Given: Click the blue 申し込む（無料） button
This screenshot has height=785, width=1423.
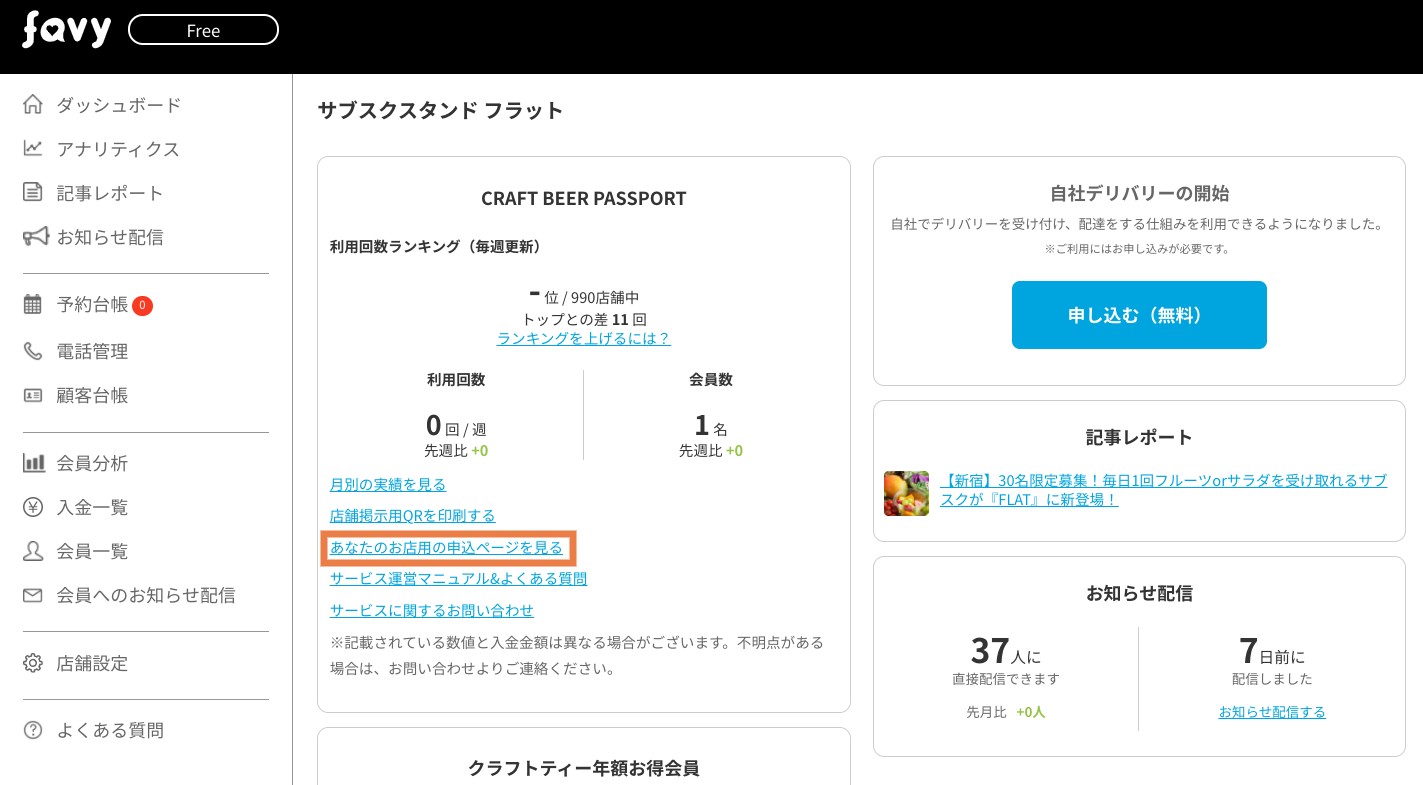Looking at the screenshot, I should 1139,315.
